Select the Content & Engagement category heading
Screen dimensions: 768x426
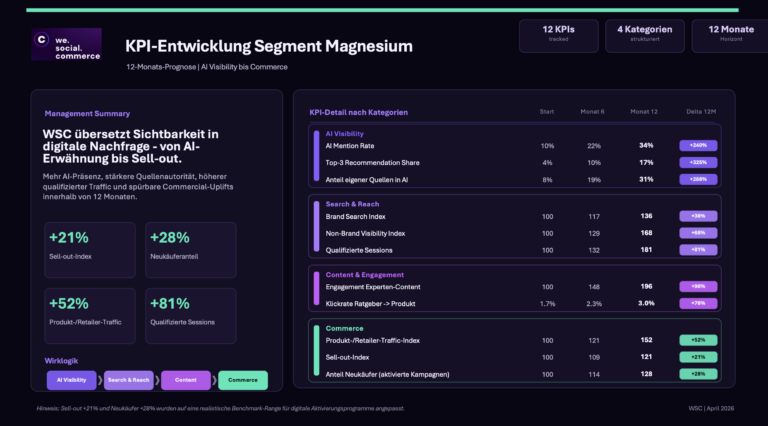(x=364, y=275)
